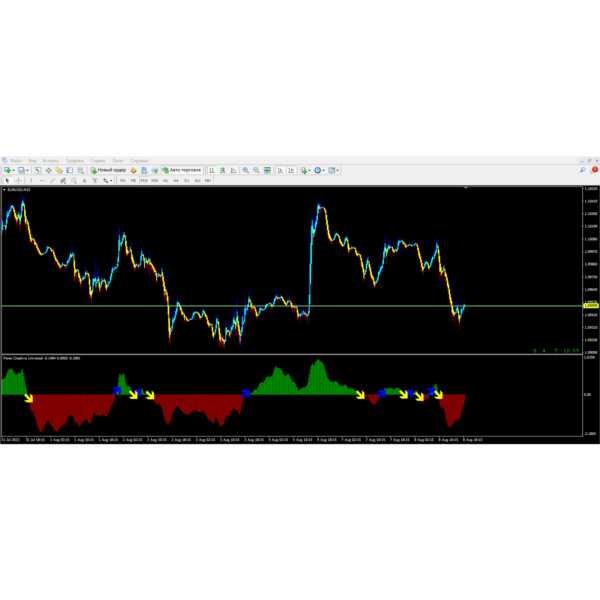
Task: Switch timeframe to M5
Action: (133, 181)
